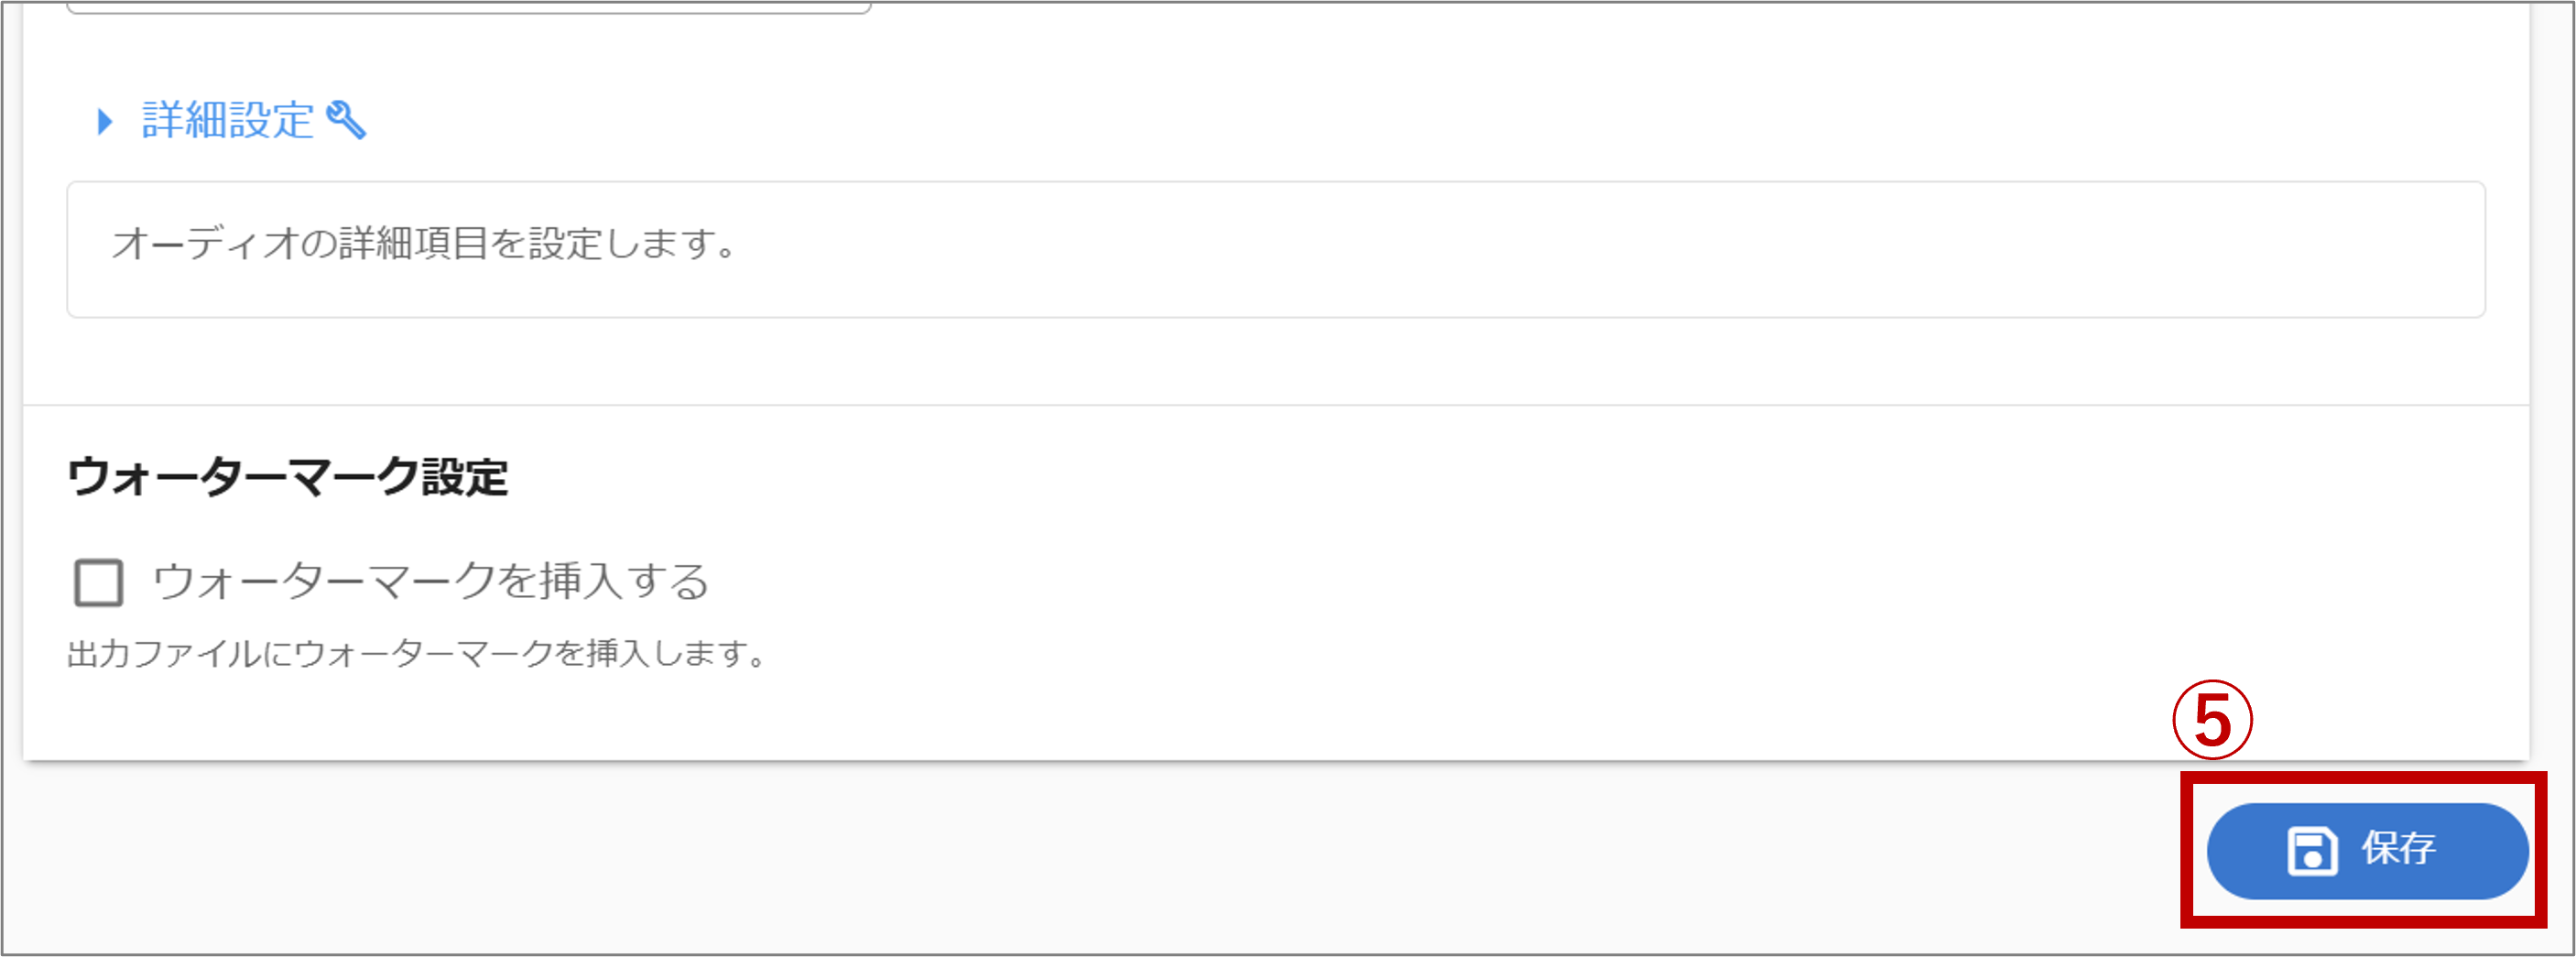Click the blue 保存 button

click(x=2367, y=850)
